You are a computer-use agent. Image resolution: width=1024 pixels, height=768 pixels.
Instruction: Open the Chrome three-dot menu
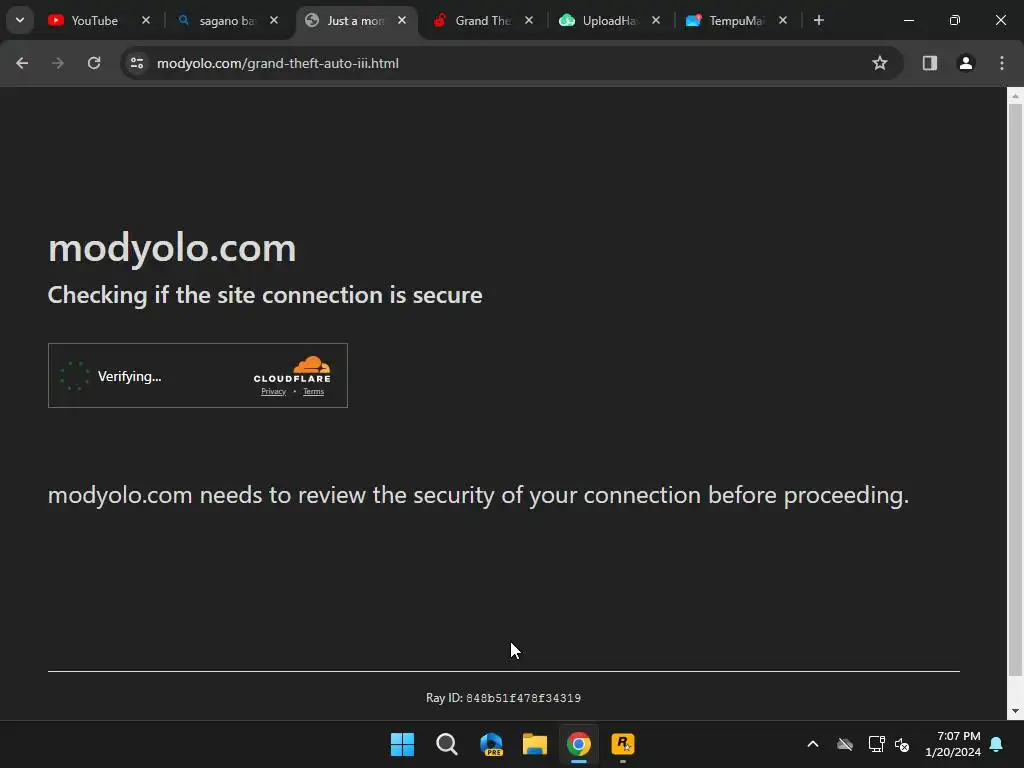pos(1002,63)
